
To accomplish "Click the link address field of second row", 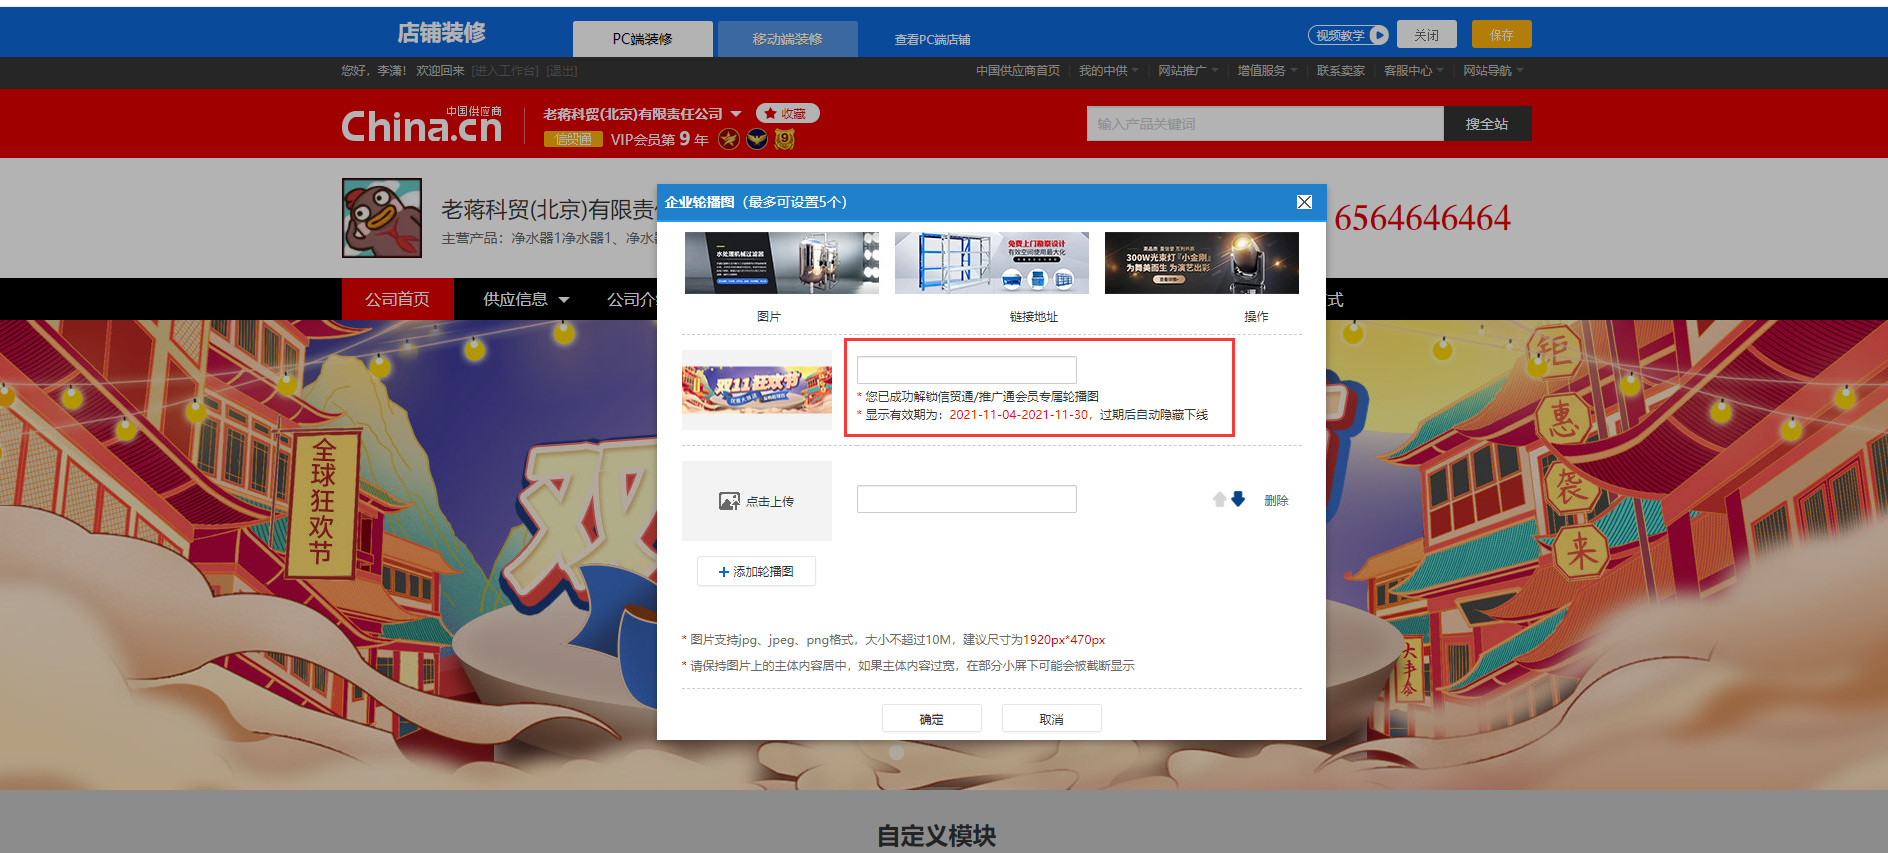I will tap(966, 499).
